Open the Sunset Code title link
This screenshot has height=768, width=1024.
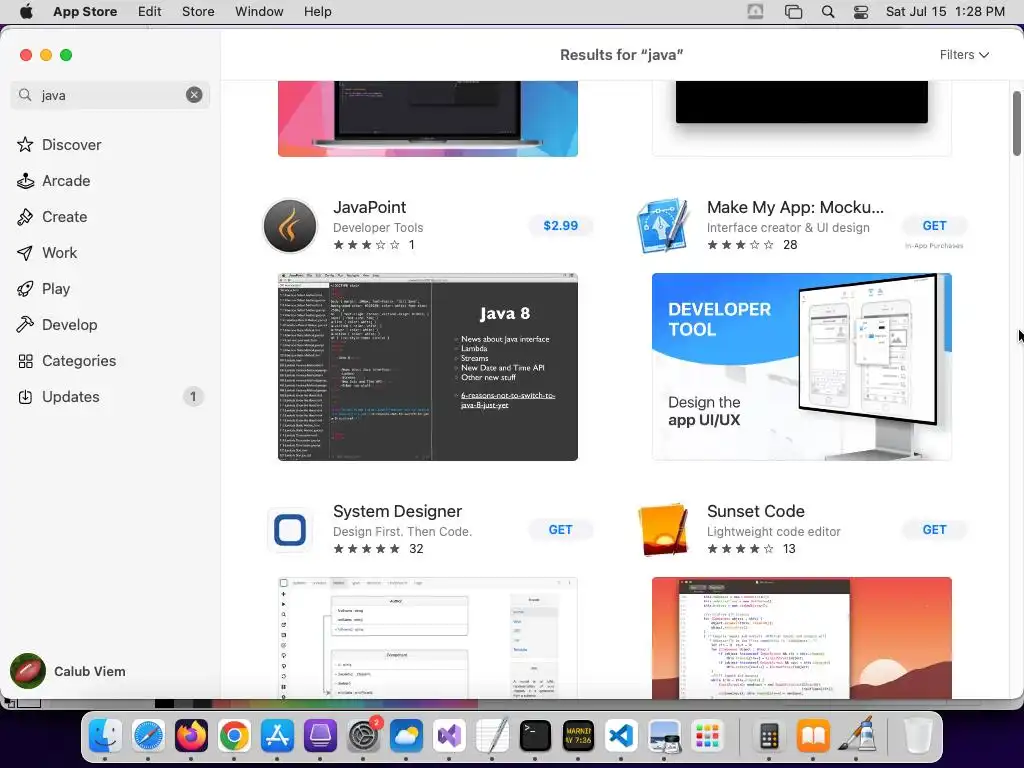(x=756, y=511)
